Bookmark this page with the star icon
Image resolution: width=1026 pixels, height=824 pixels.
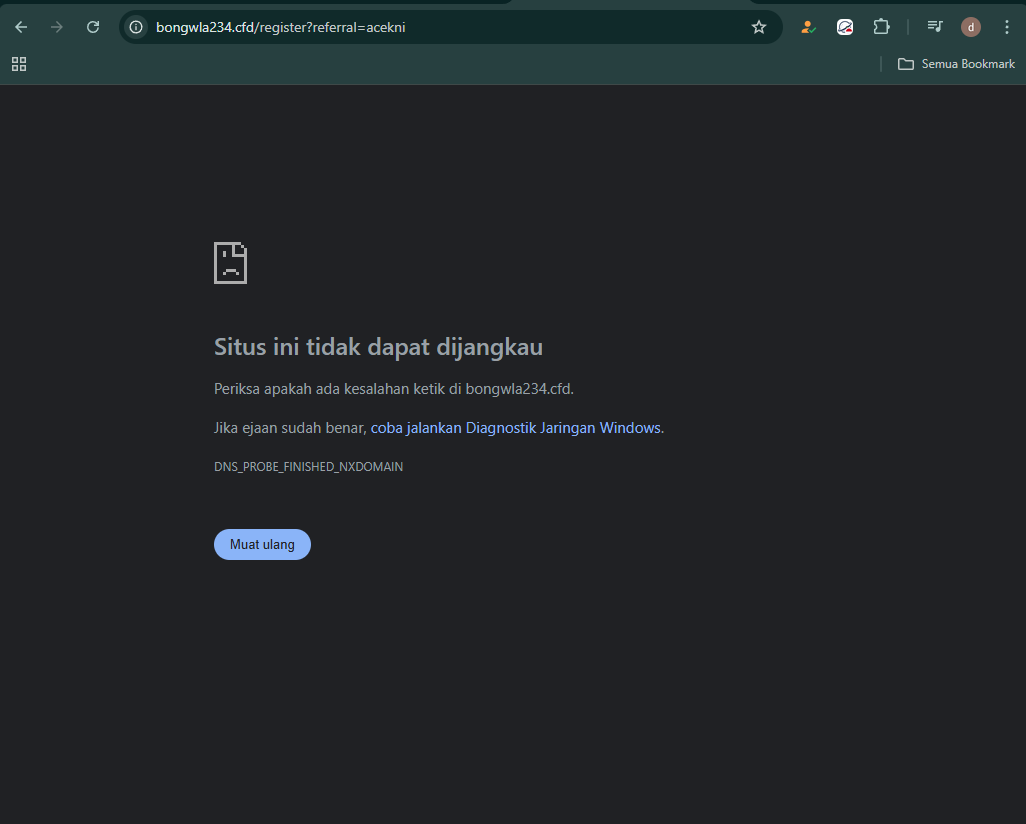point(758,27)
